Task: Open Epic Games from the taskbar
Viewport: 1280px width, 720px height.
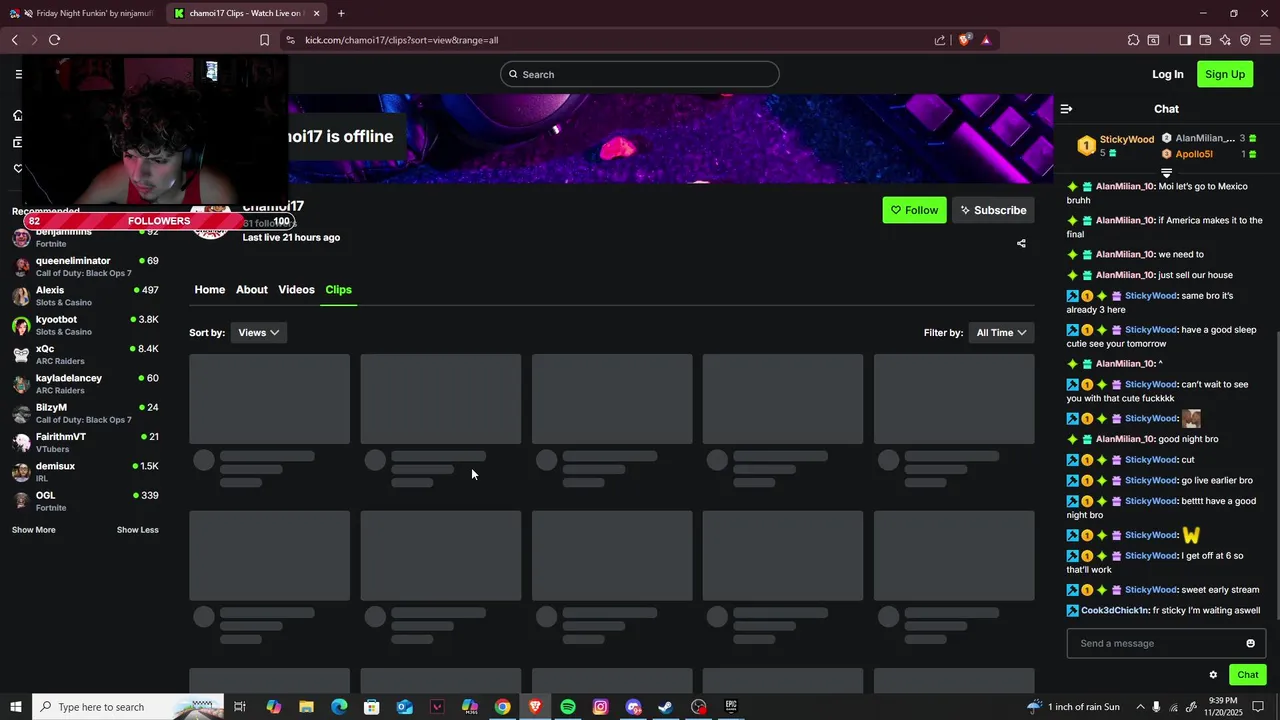Action: click(x=731, y=707)
